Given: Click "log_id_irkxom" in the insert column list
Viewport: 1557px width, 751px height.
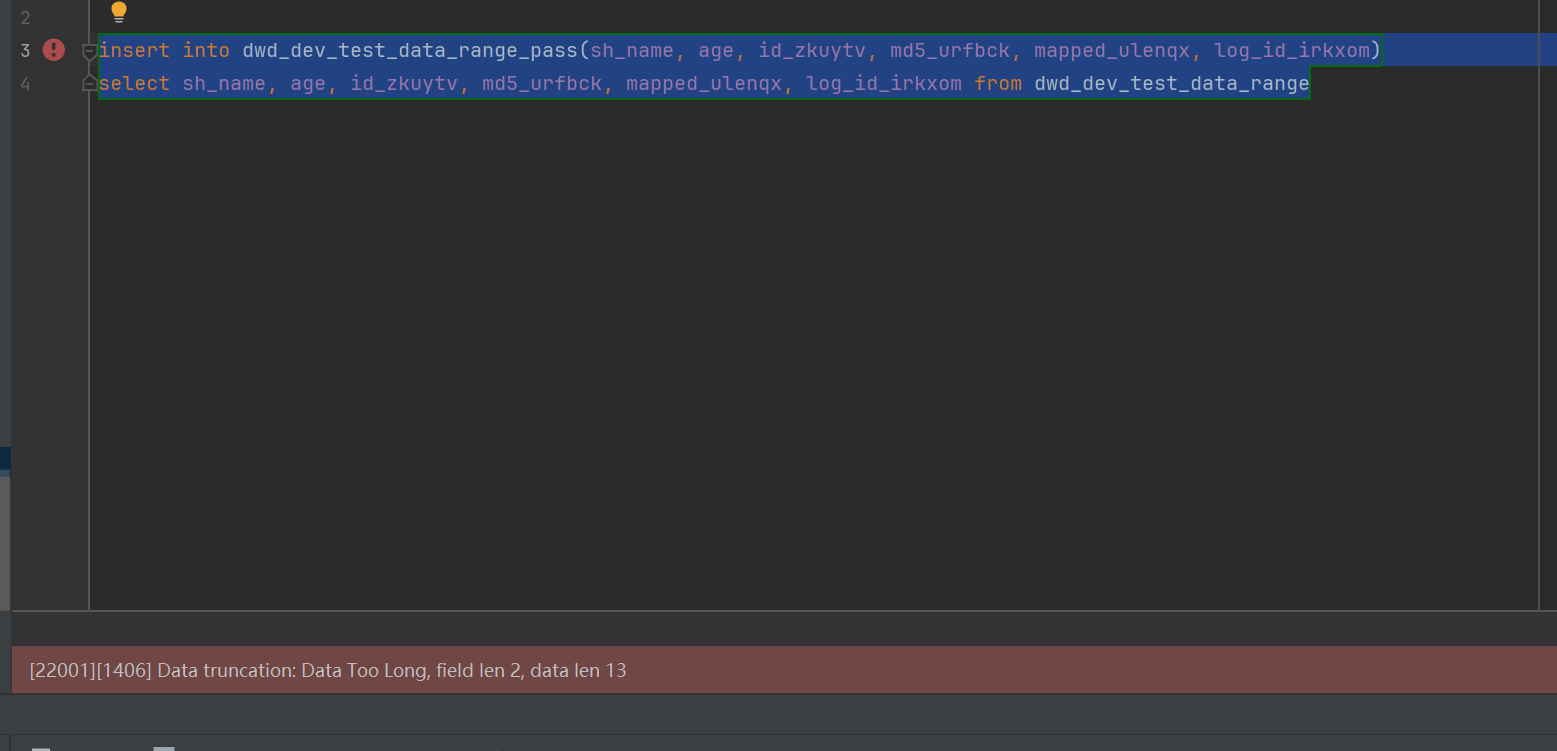Looking at the screenshot, I should point(1292,50).
